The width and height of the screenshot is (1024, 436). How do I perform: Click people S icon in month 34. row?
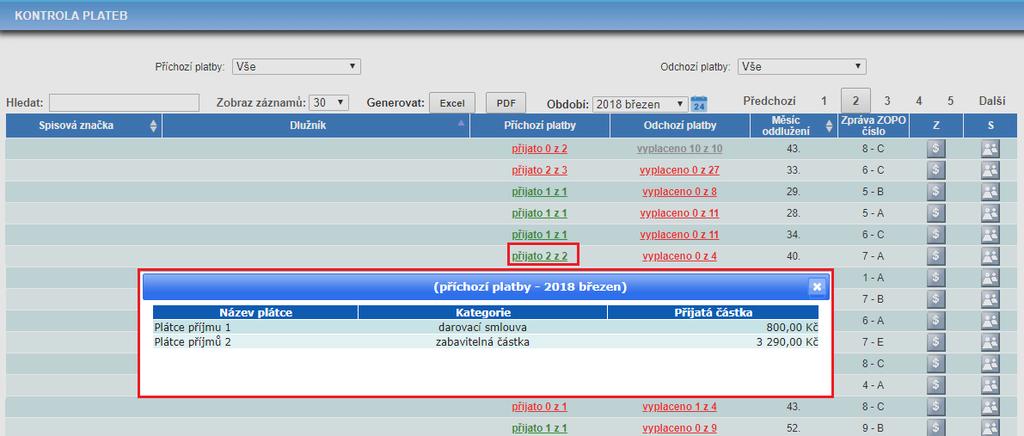(990, 235)
